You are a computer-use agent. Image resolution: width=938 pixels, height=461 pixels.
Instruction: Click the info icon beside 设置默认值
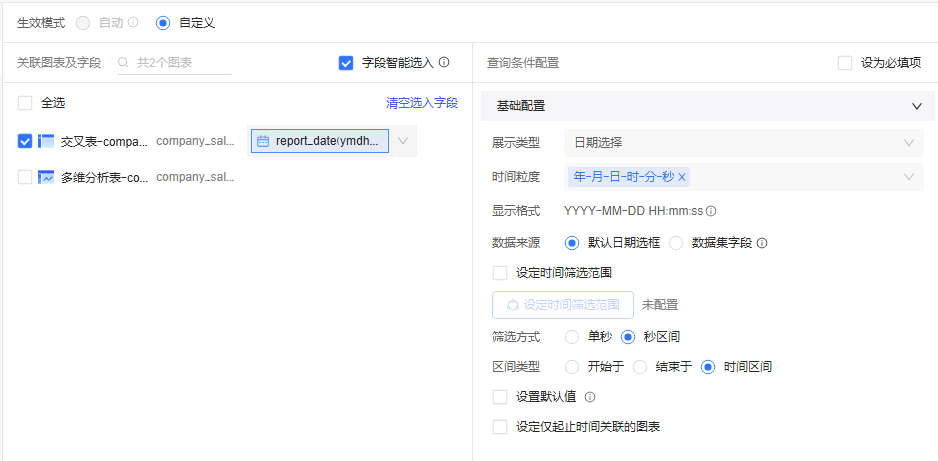click(x=590, y=397)
